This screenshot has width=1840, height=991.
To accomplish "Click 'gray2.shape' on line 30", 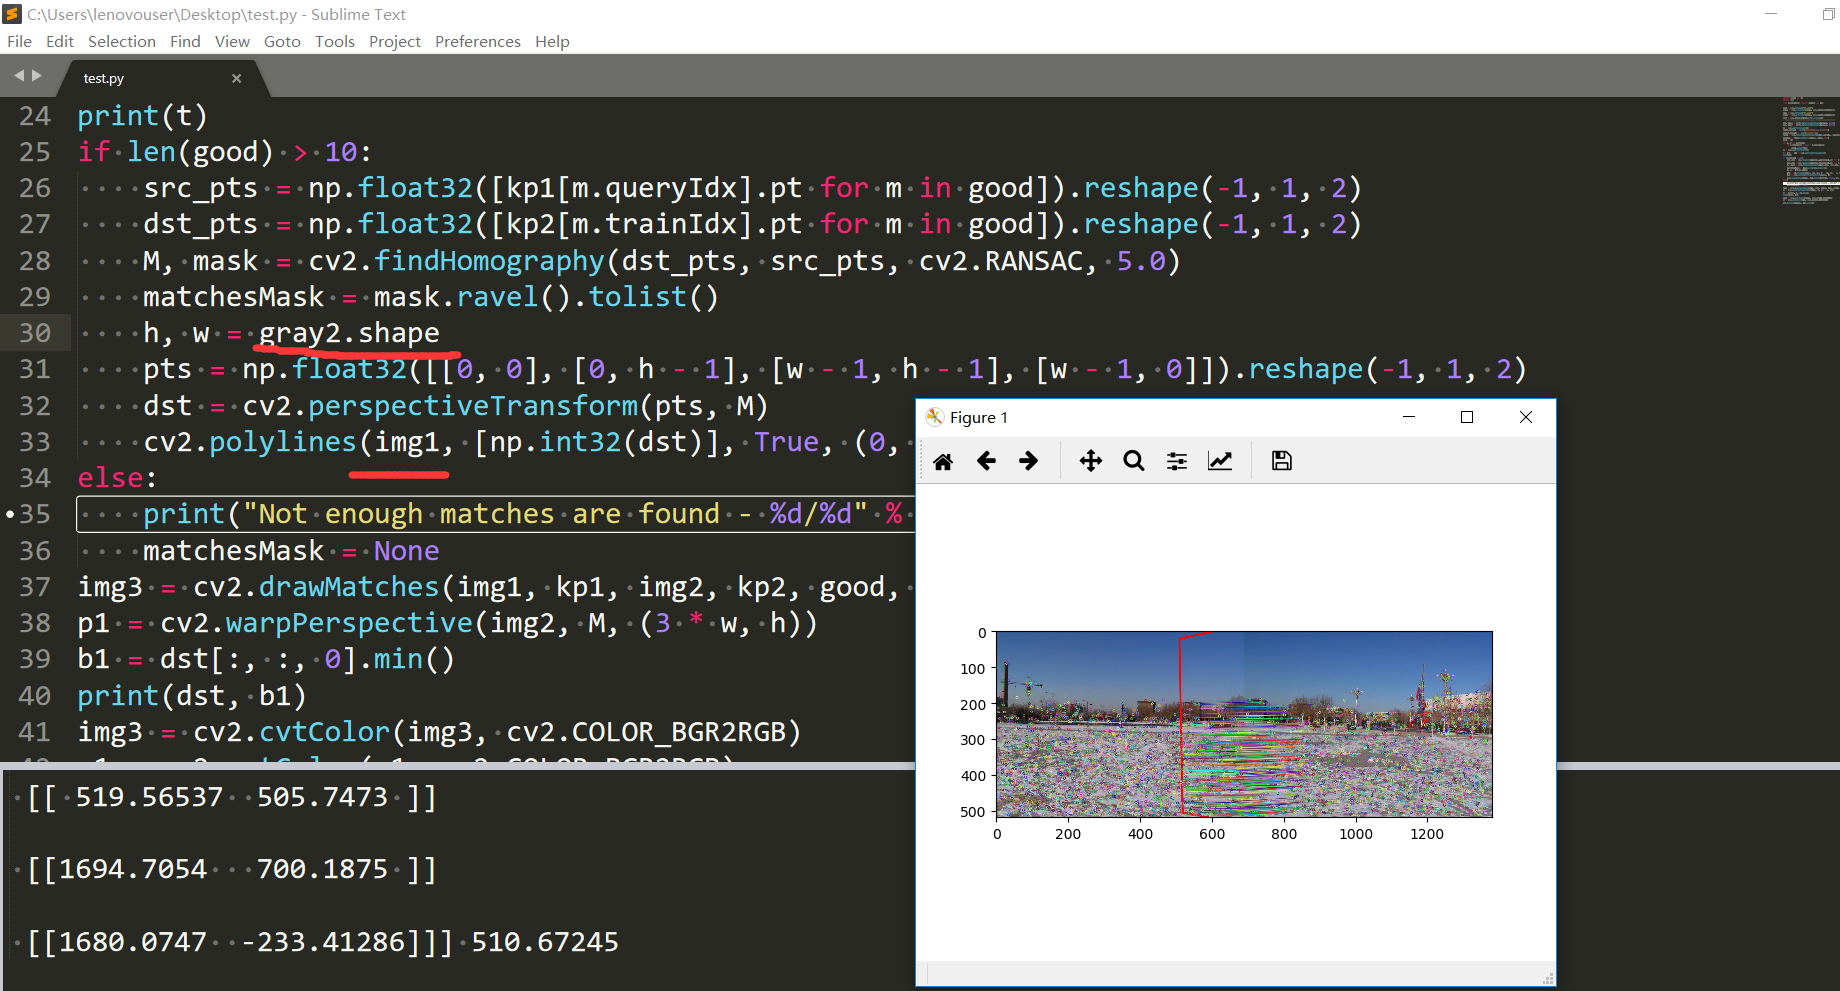I will (349, 333).
